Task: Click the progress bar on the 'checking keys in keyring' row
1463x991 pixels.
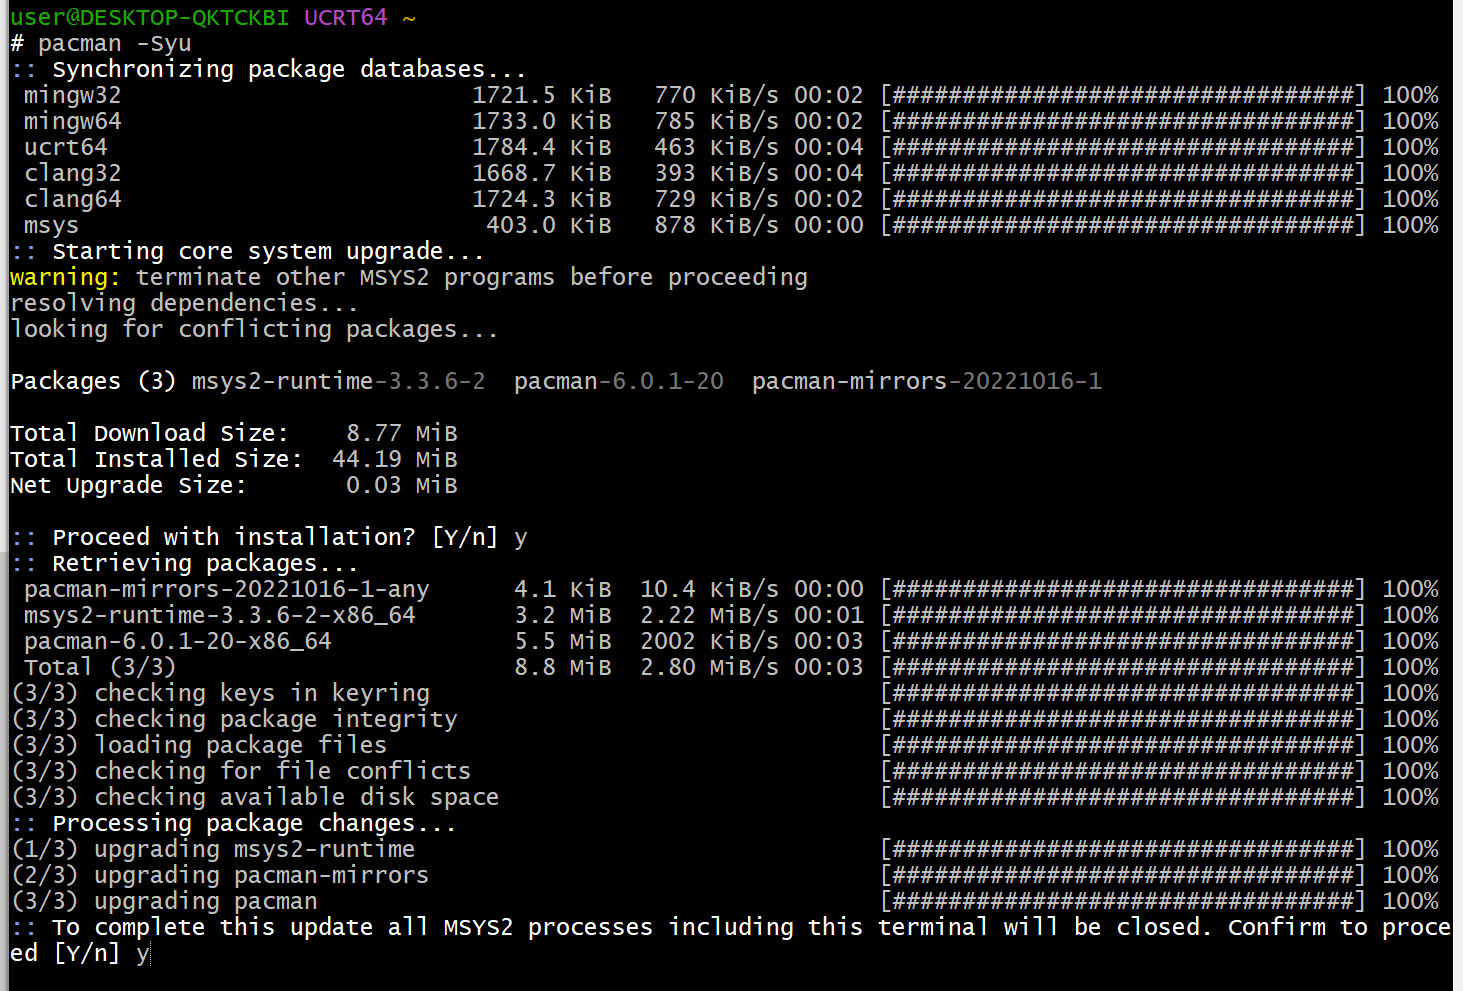Action: [1122, 694]
